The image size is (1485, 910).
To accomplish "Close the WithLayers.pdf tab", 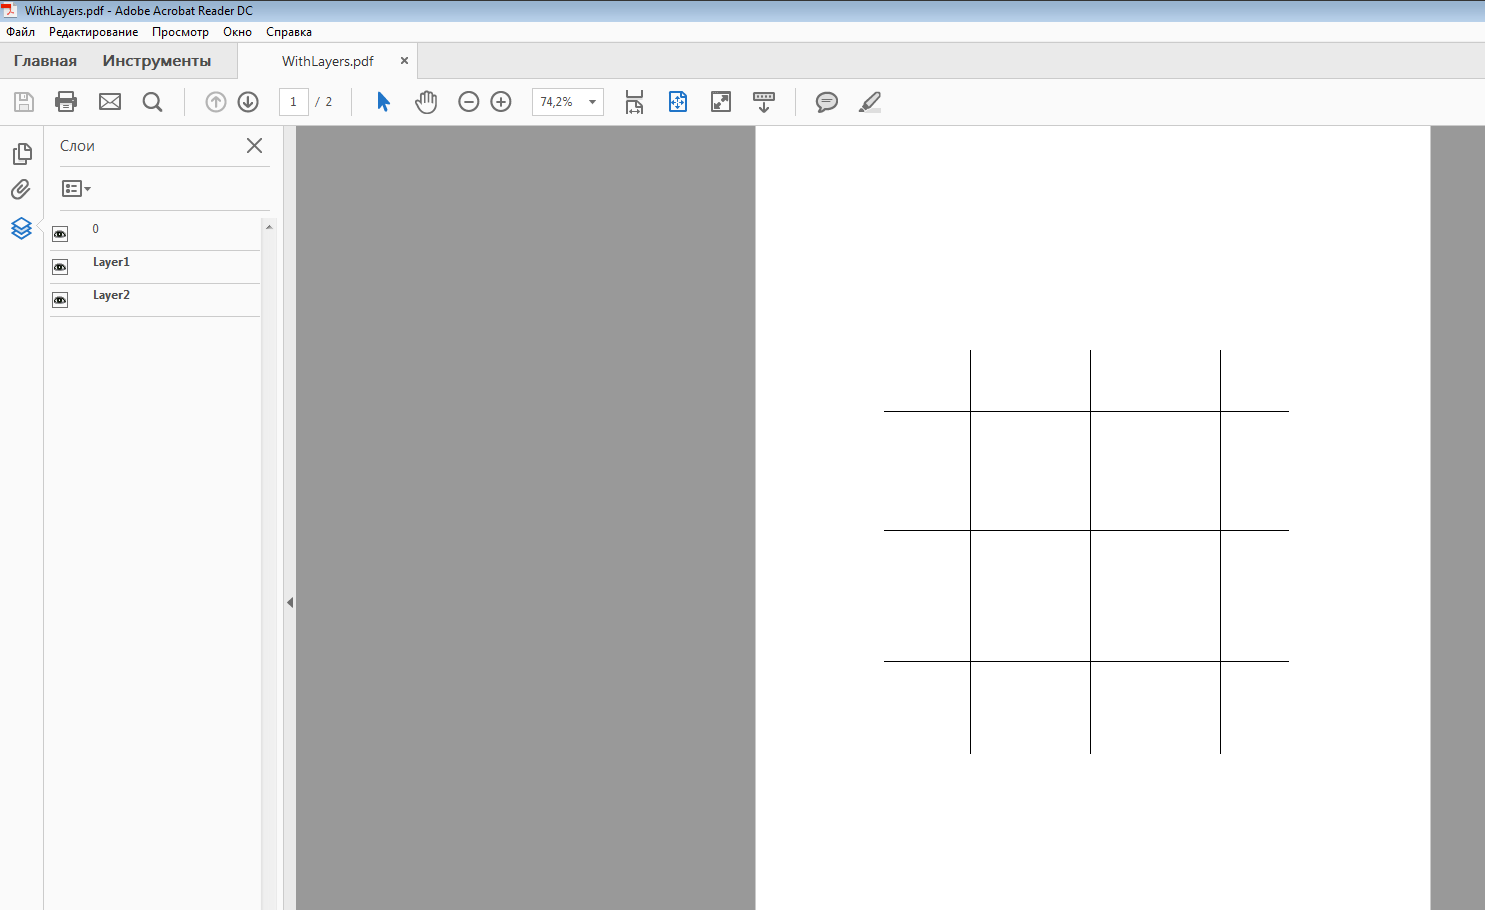I will pyautogui.click(x=404, y=61).
